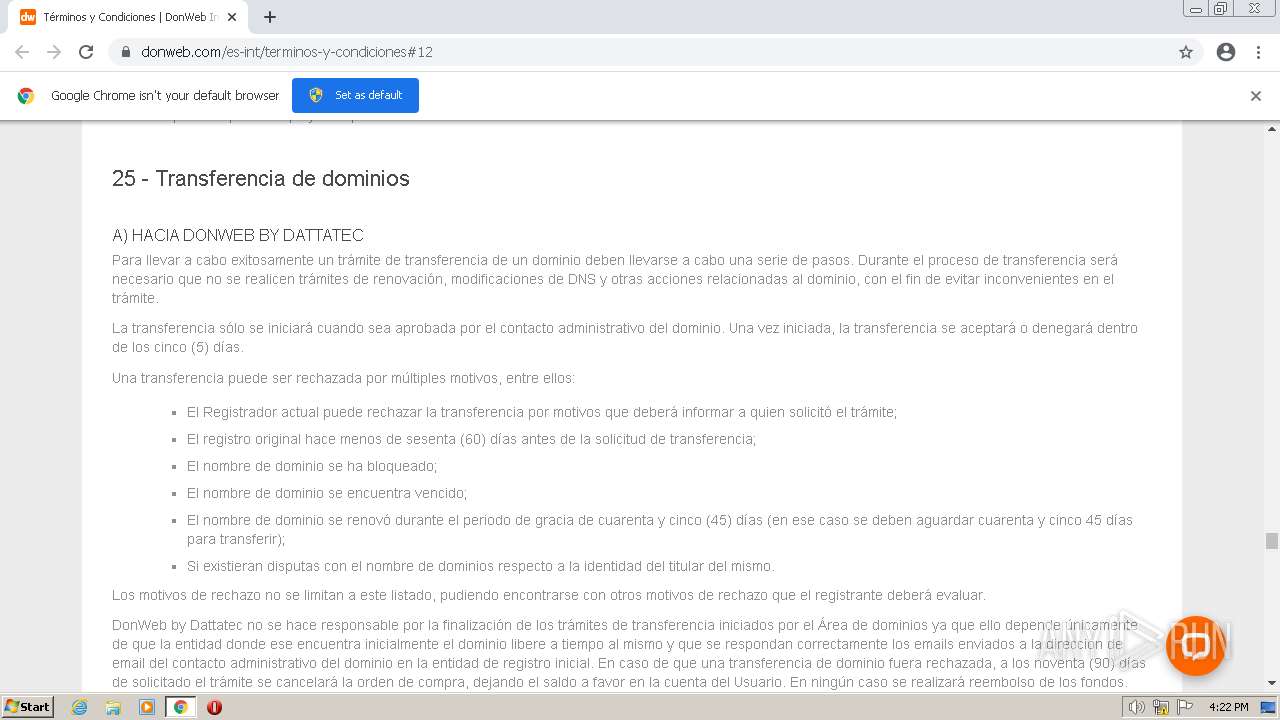Screen dimensions: 1280x720
Task: Launch Internet Explorer from the taskbar
Action: coord(80,707)
